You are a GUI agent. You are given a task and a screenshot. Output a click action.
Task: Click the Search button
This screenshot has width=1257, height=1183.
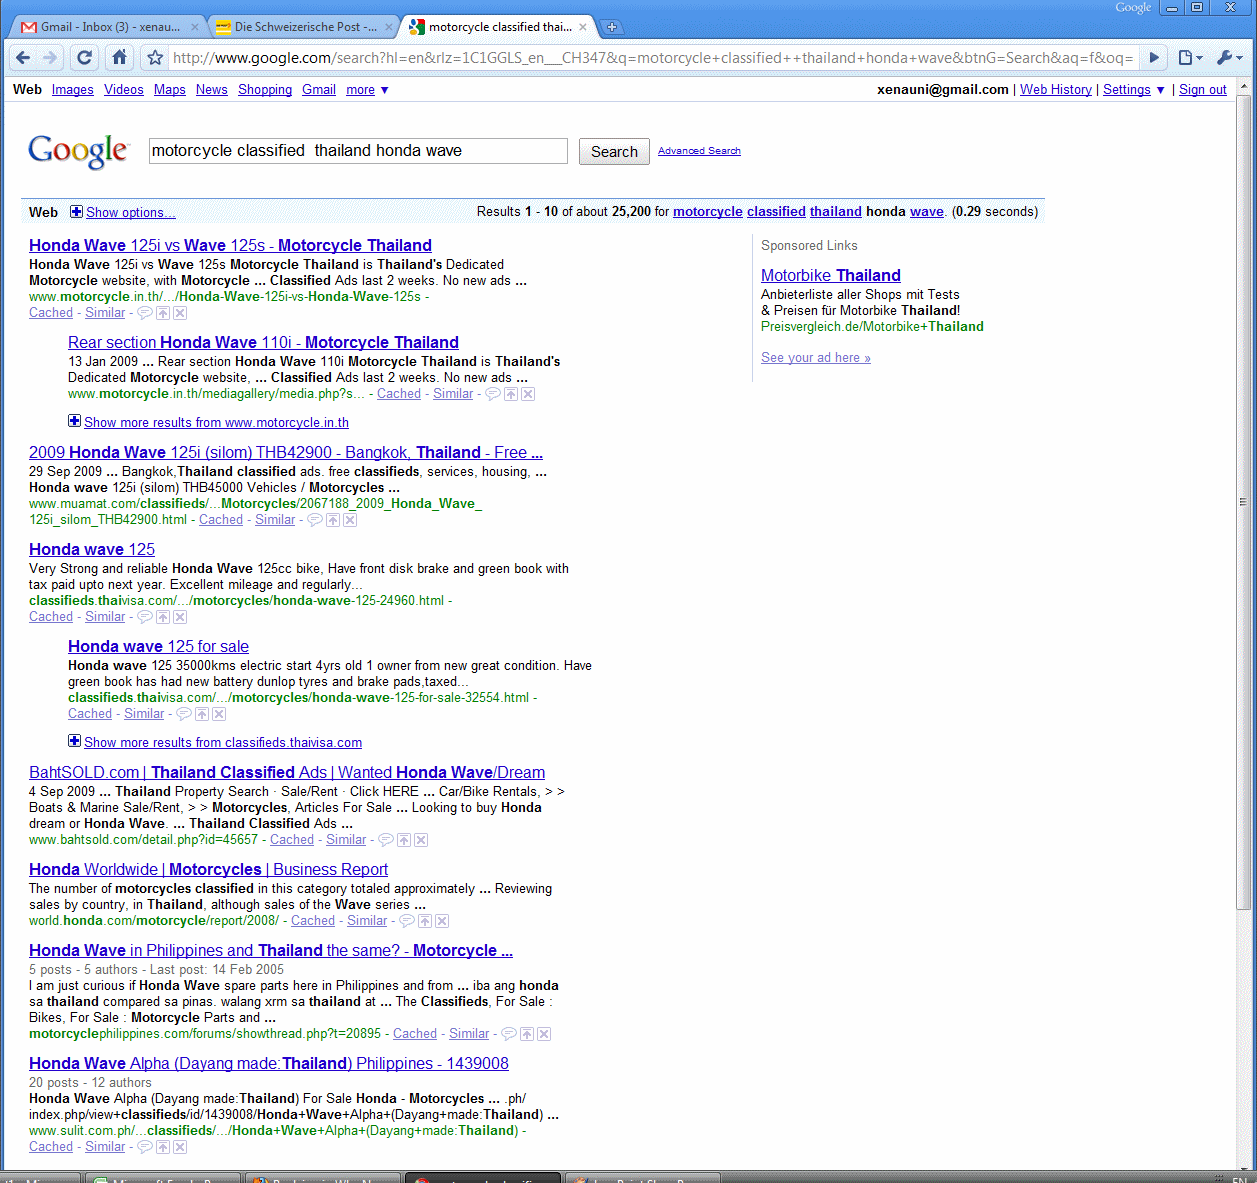(614, 152)
